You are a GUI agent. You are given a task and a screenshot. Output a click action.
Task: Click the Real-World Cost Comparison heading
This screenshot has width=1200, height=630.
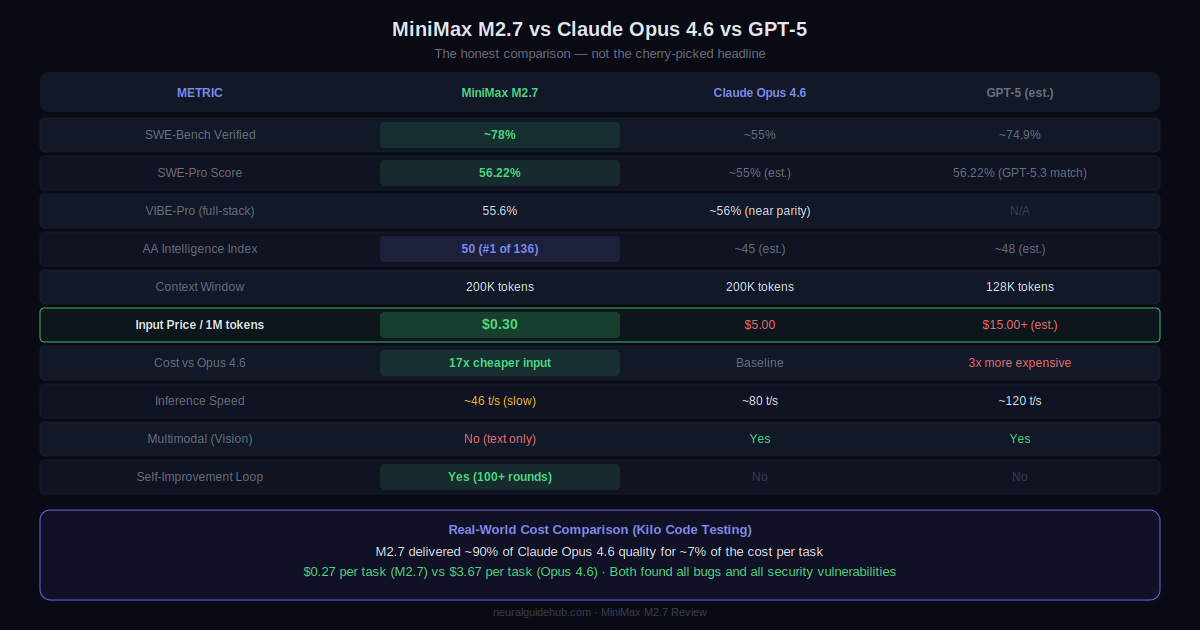tap(600, 530)
